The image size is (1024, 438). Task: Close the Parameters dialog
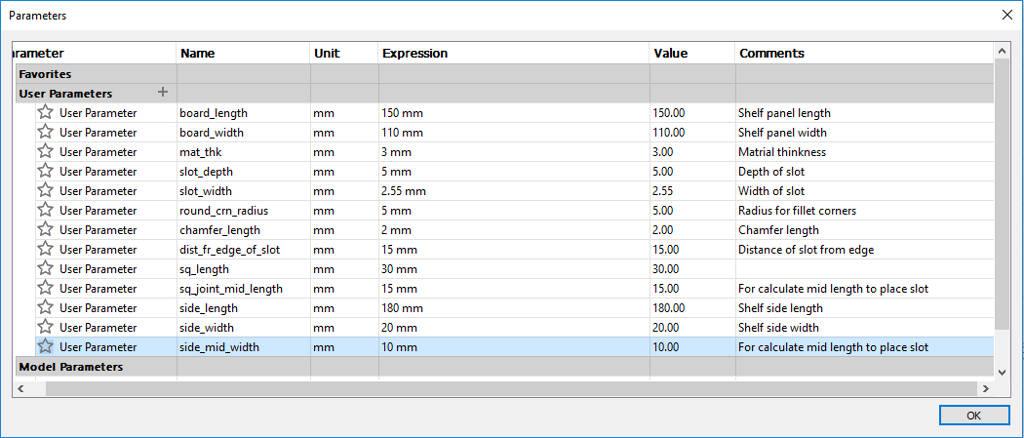(1007, 15)
